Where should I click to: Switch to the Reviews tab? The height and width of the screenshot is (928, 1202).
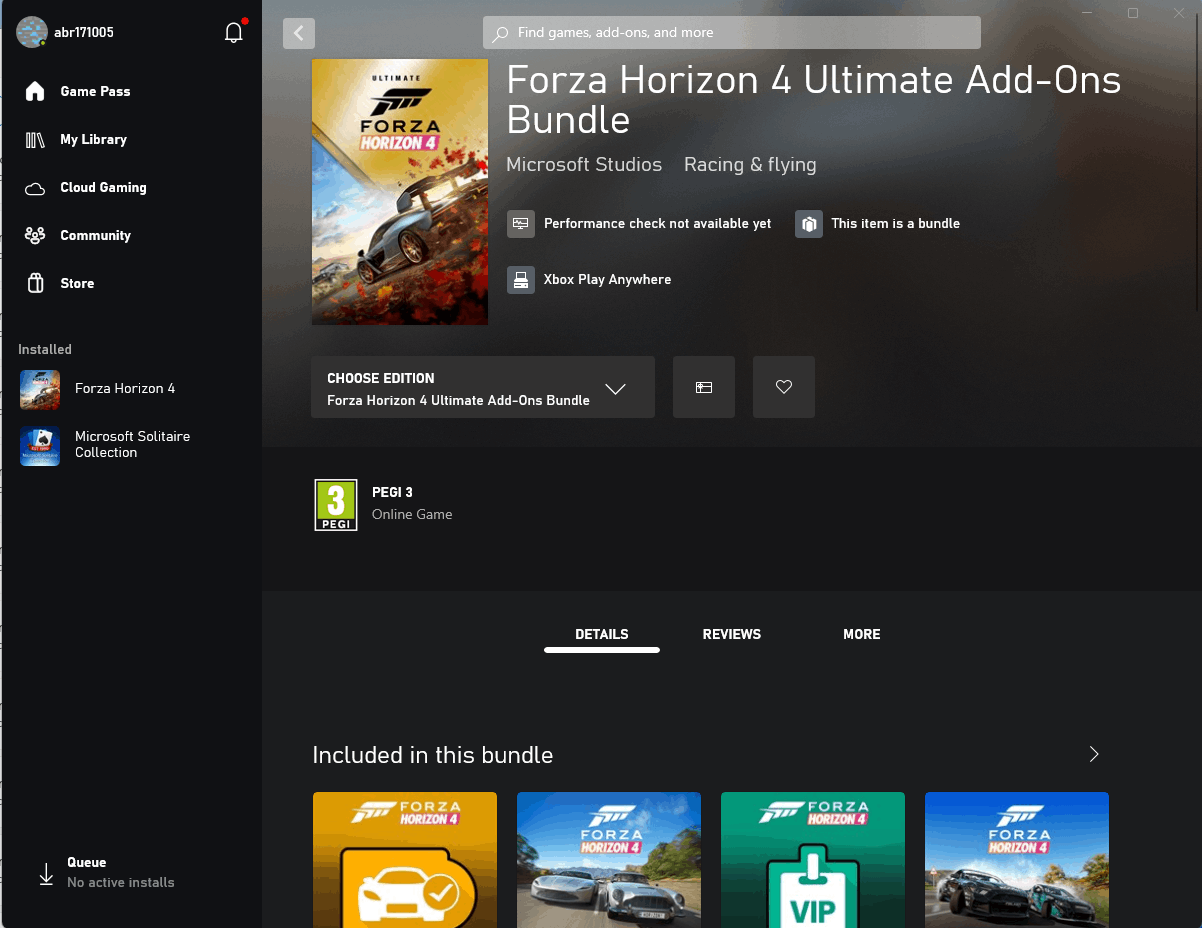point(732,634)
